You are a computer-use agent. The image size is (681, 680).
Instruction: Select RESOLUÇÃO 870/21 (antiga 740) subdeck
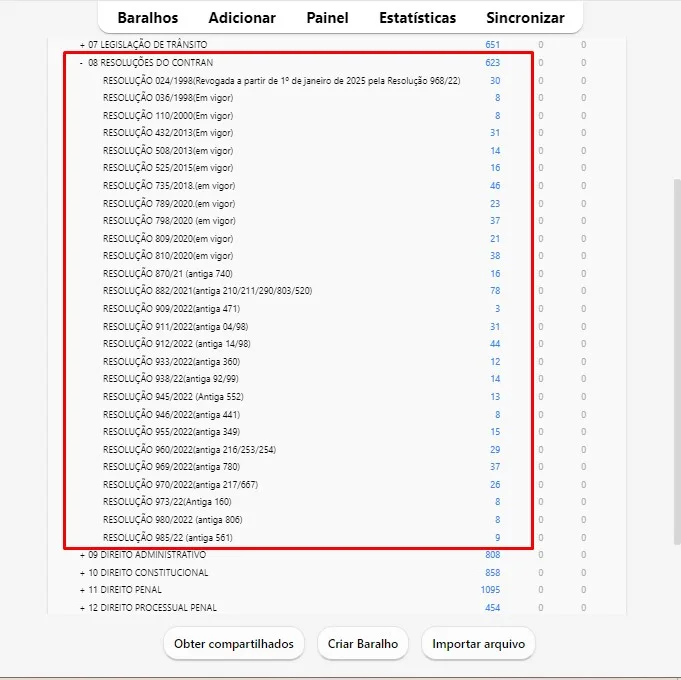point(168,274)
